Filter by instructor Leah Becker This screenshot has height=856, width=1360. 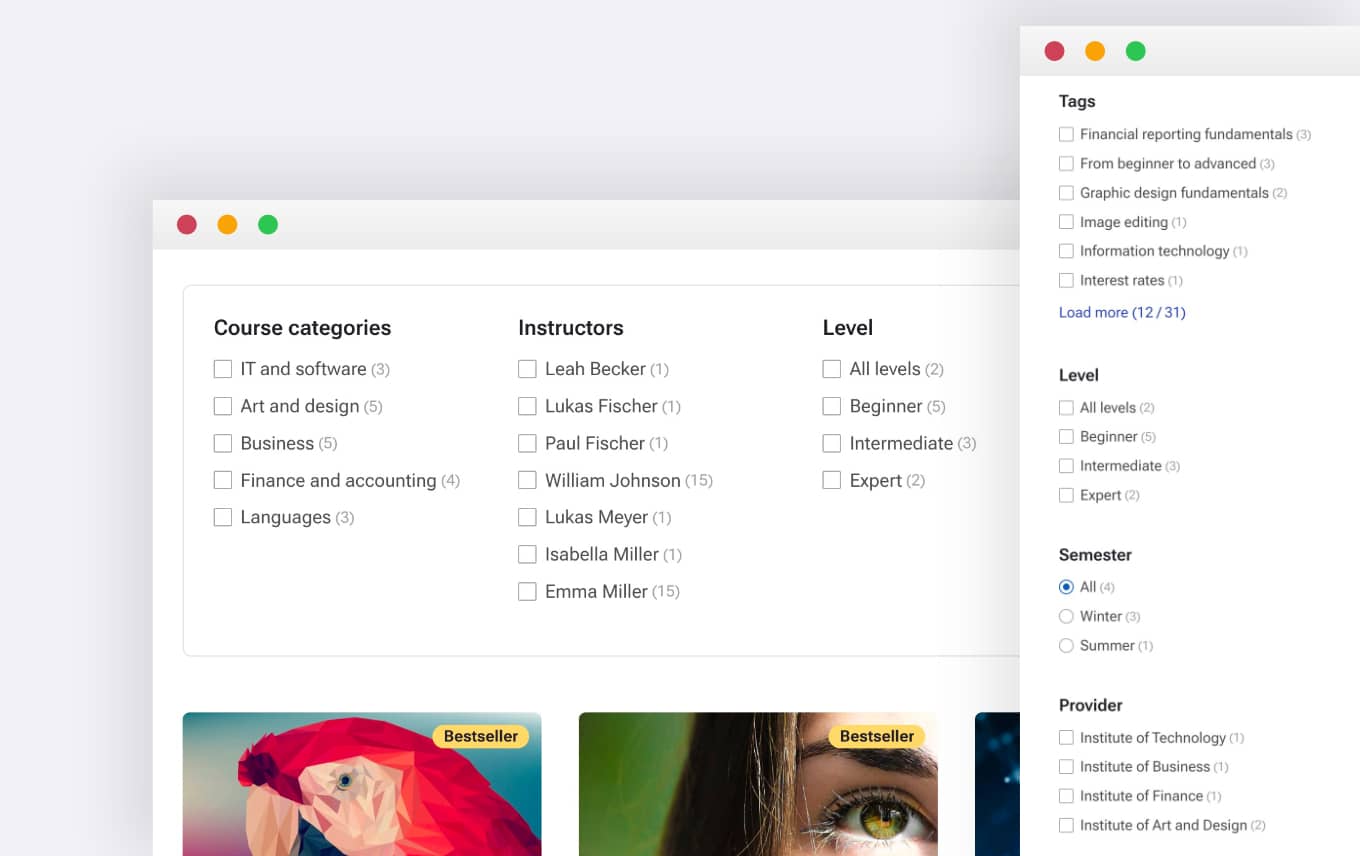[x=527, y=369]
